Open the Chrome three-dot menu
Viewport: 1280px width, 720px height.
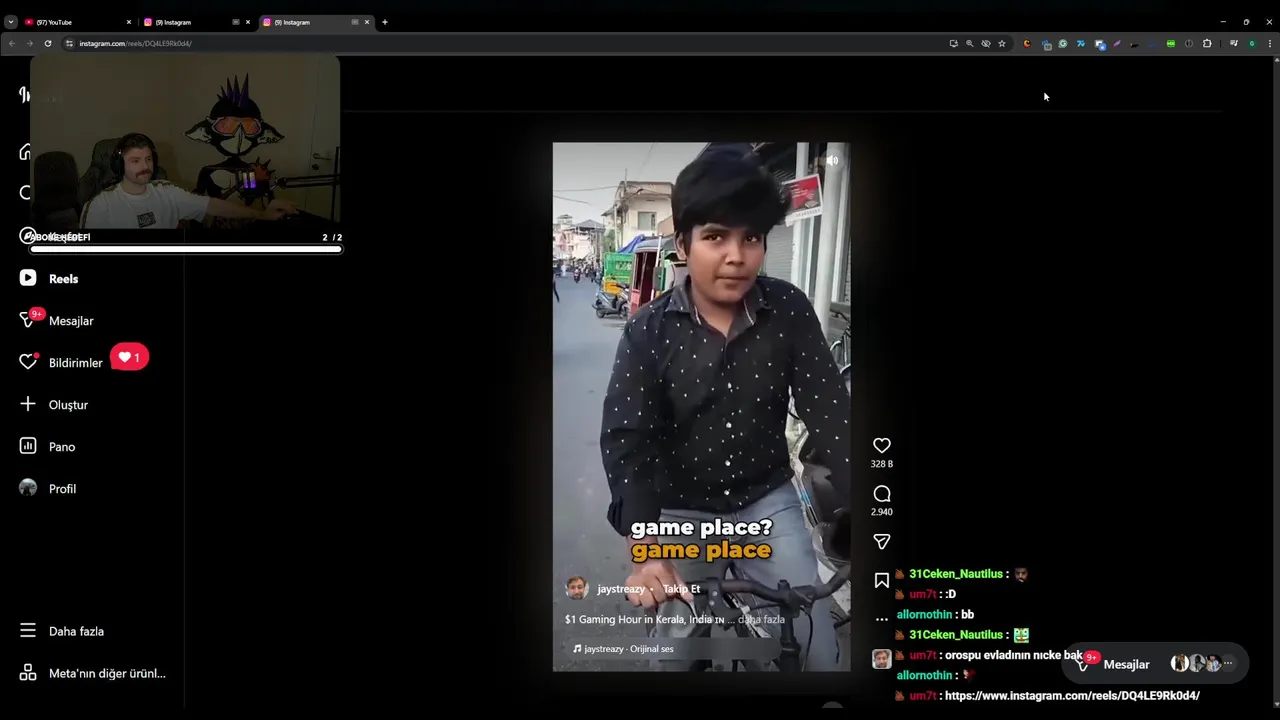1270,43
